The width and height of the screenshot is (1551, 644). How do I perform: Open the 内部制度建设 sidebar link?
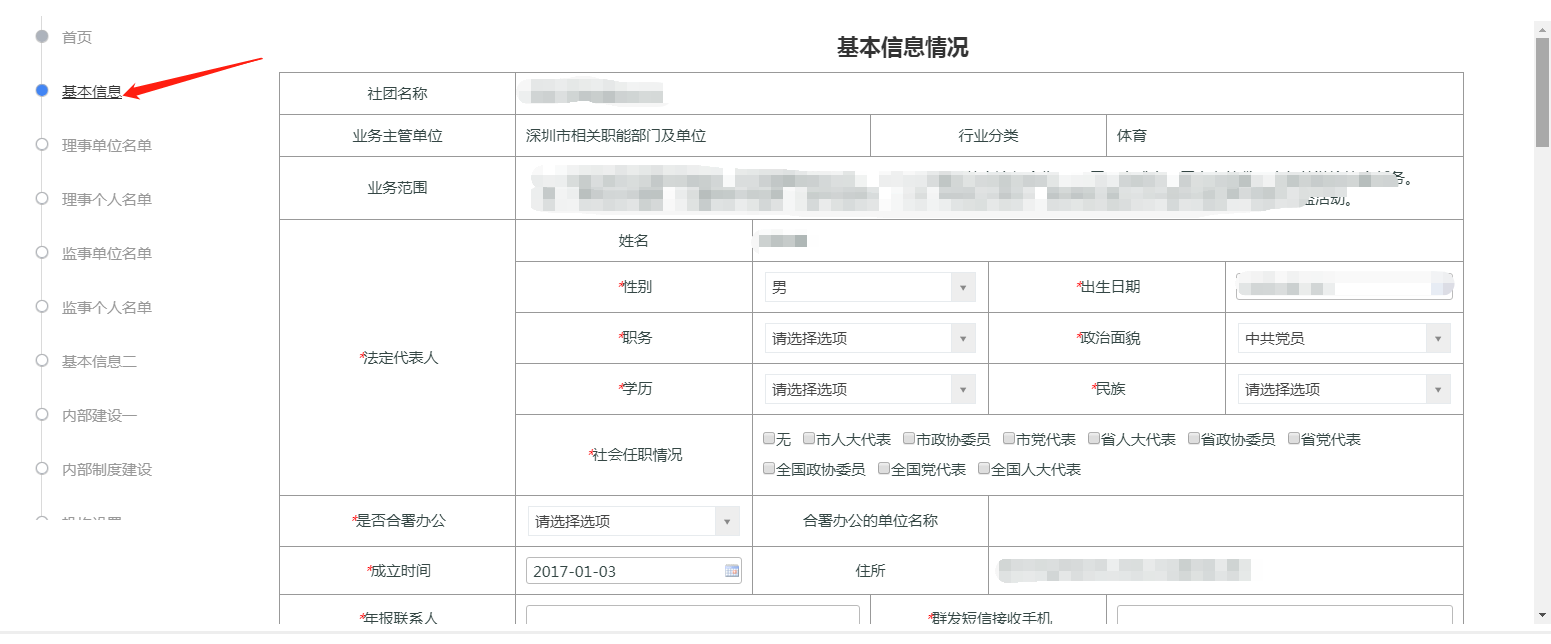107,469
